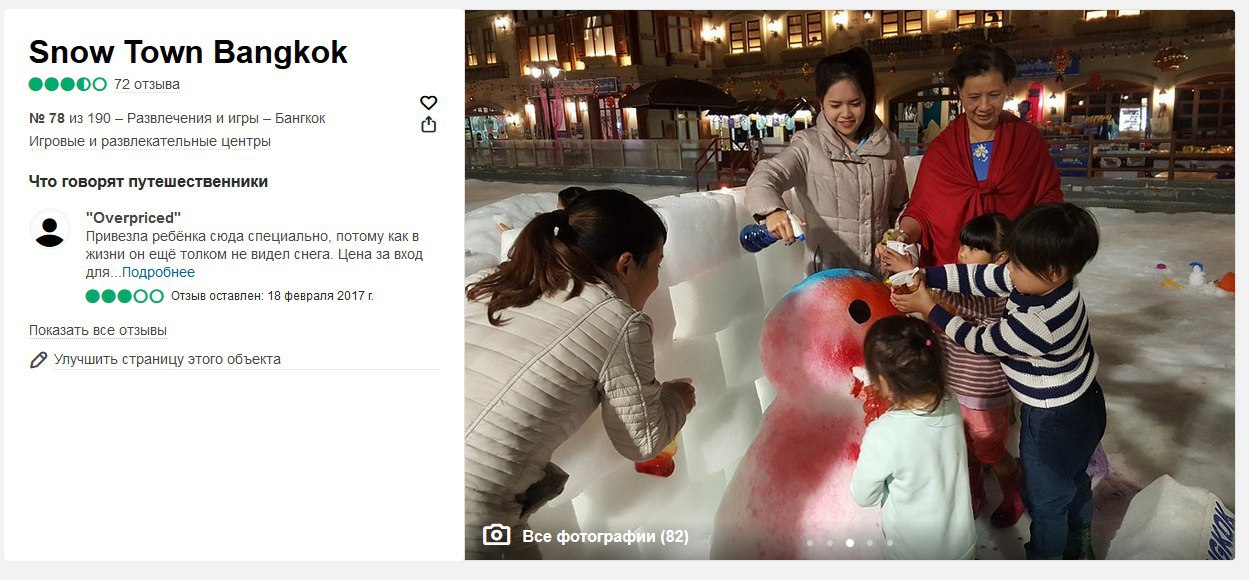This screenshot has width=1249, height=580.
Task: Select the last photo carousel dot
Action: point(890,543)
